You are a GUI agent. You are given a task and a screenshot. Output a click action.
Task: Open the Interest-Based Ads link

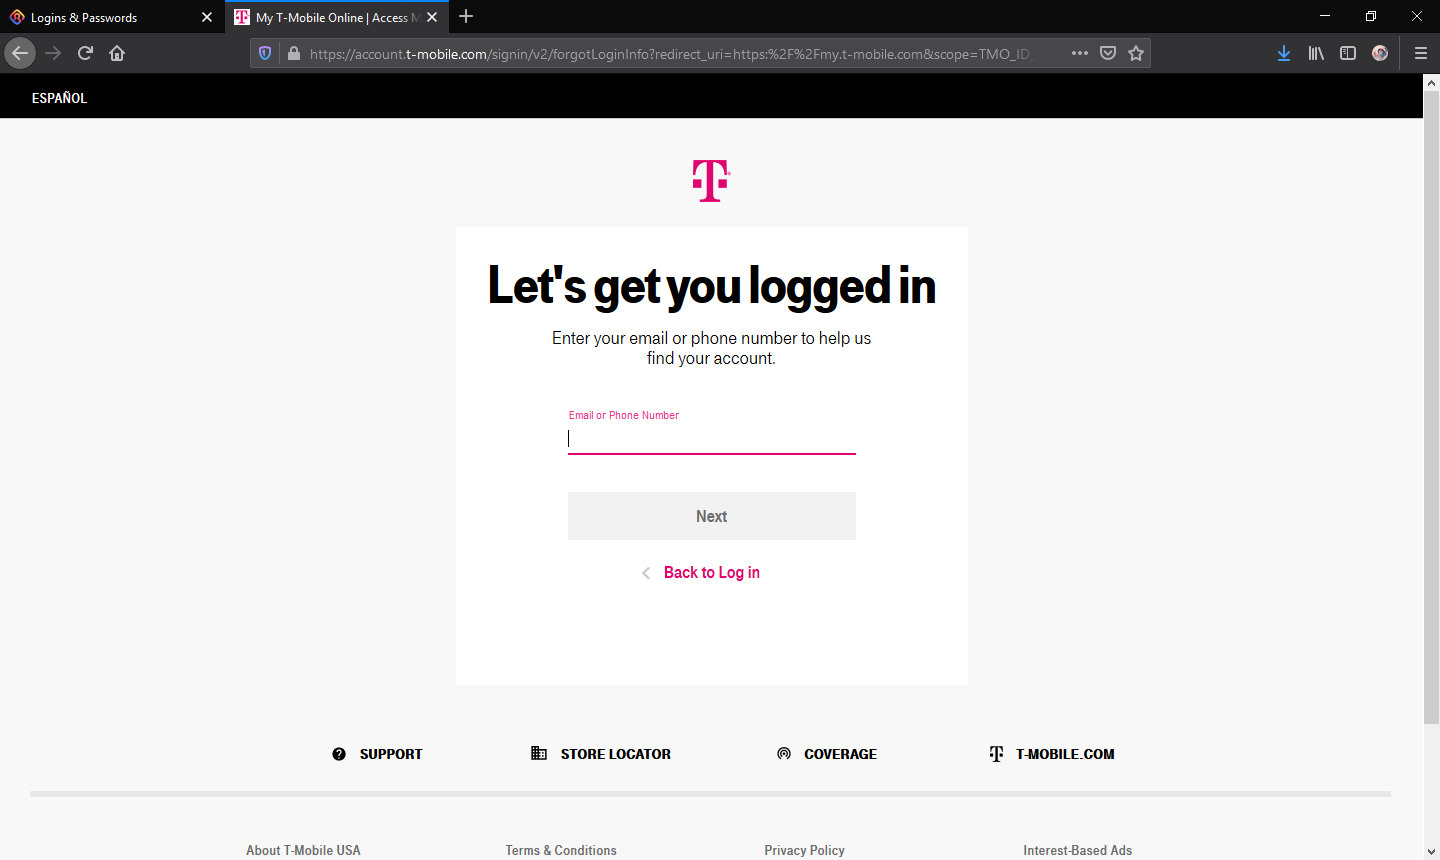click(1078, 850)
